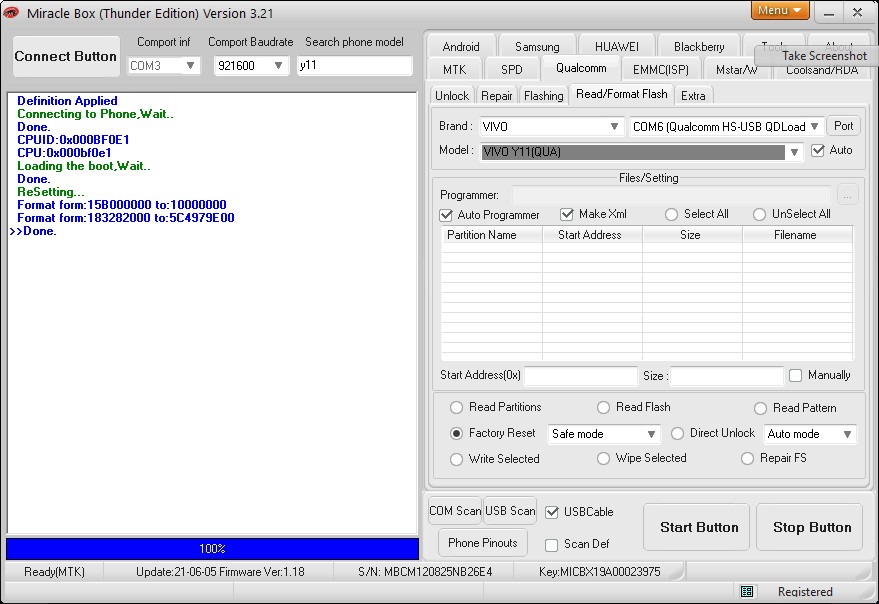Open Phone Pinouts

pyautogui.click(x=483, y=542)
